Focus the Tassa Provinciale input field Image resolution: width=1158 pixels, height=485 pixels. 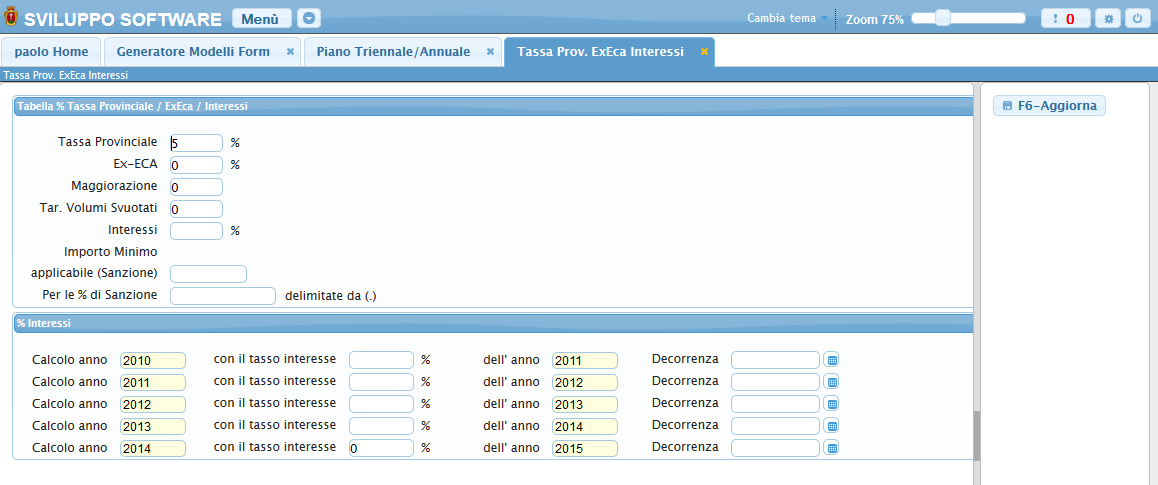tap(196, 143)
